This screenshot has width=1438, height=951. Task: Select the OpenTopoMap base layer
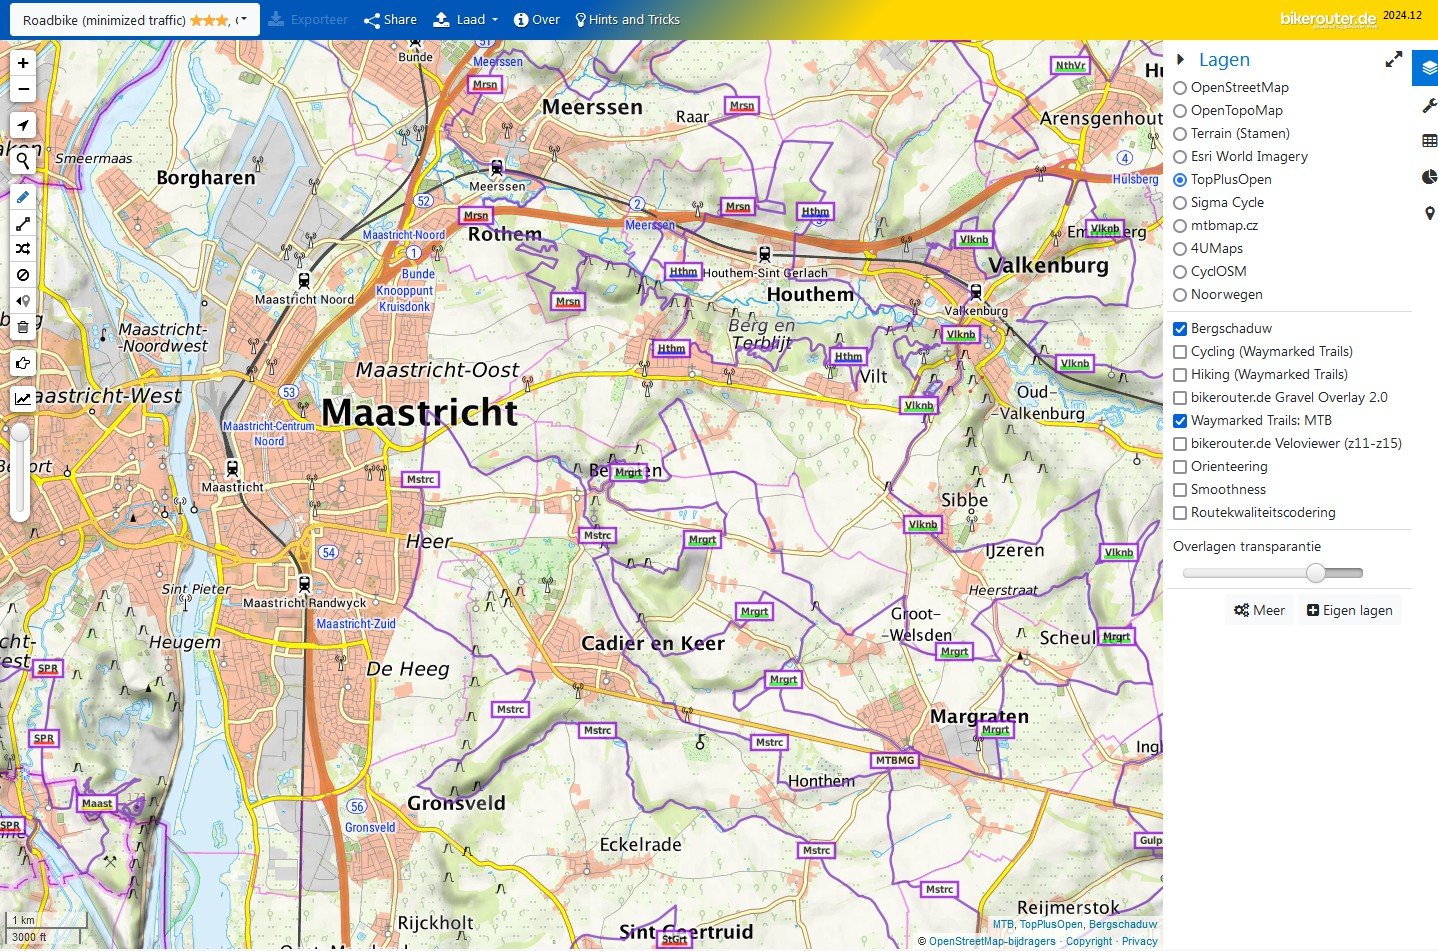[x=1180, y=111]
